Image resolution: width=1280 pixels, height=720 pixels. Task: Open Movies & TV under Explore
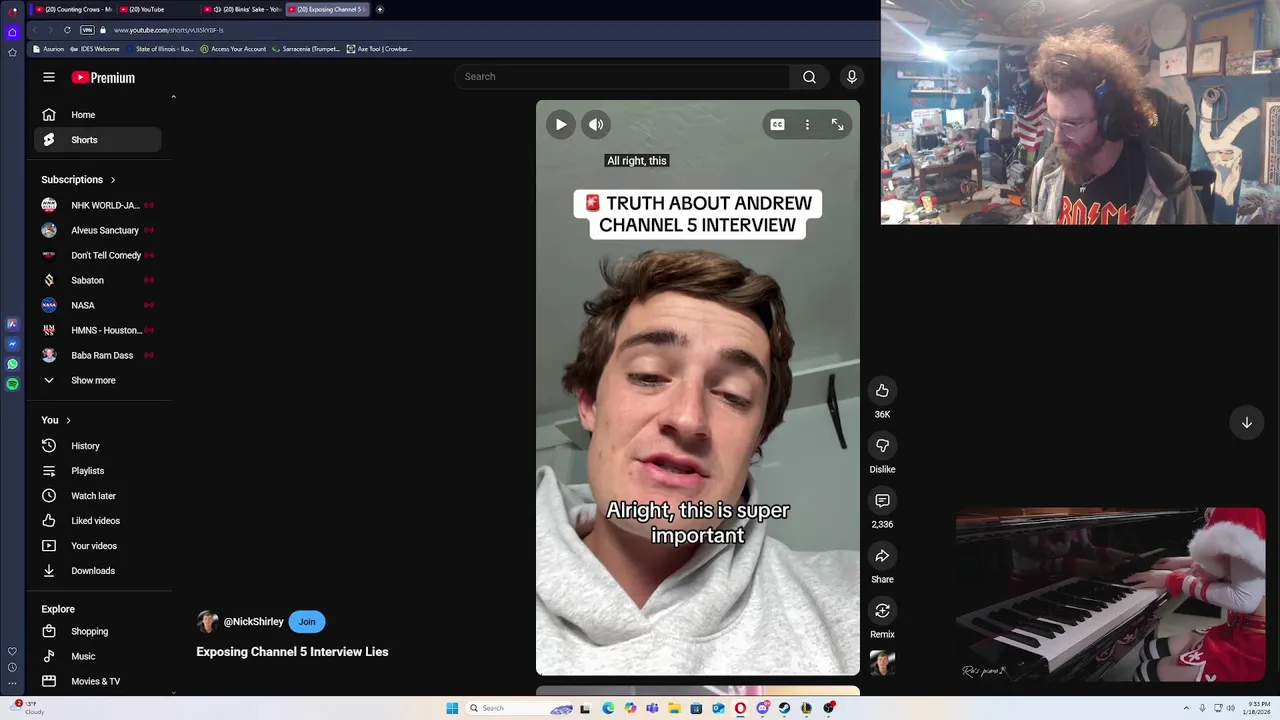(97, 682)
